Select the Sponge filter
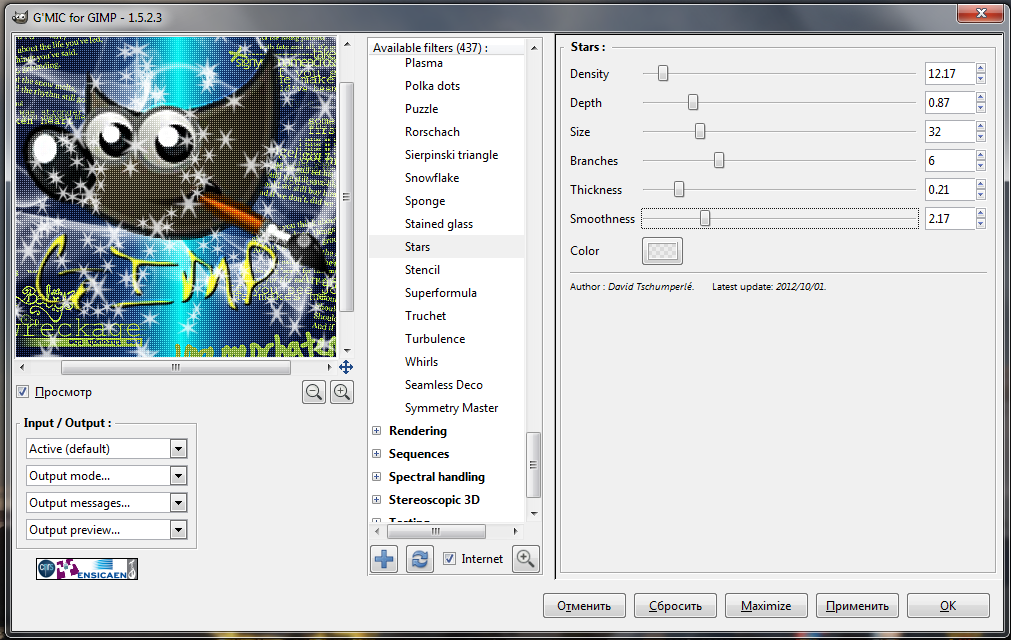The height and width of the screenshot is (640, 1011). coord(425,201)
